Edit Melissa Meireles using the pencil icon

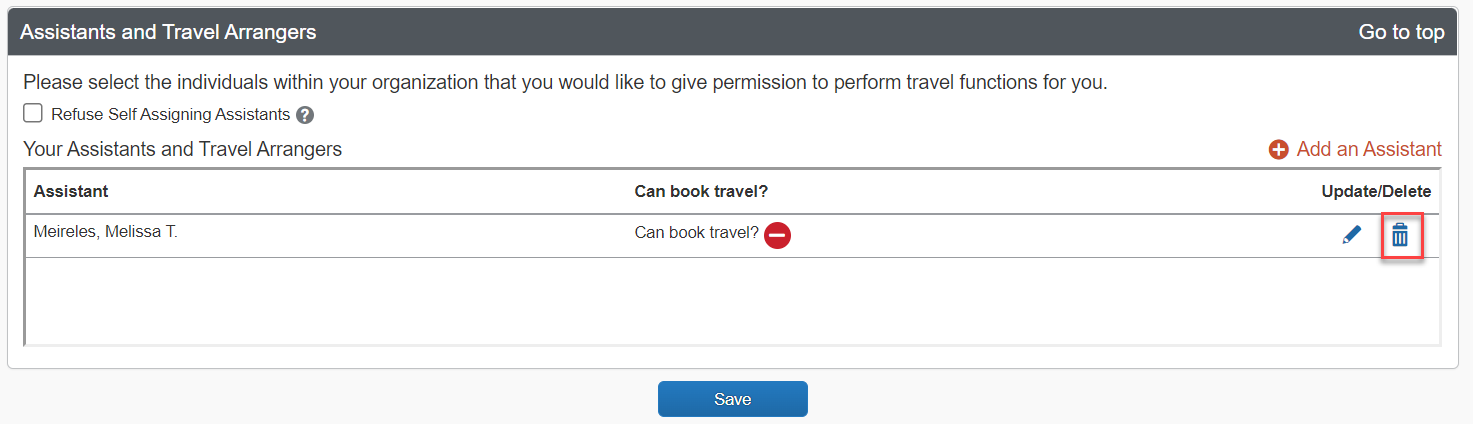(x=1352, y=235)
